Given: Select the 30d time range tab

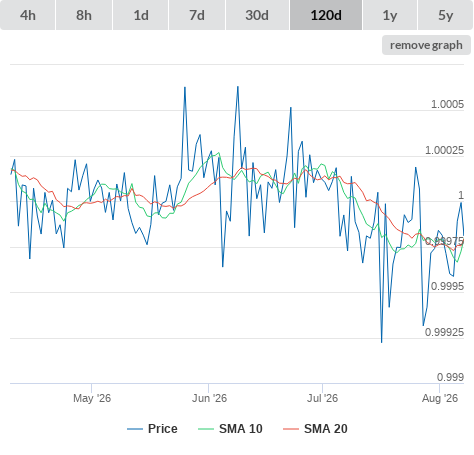Looking at the screenshot, I should [257, 15].
